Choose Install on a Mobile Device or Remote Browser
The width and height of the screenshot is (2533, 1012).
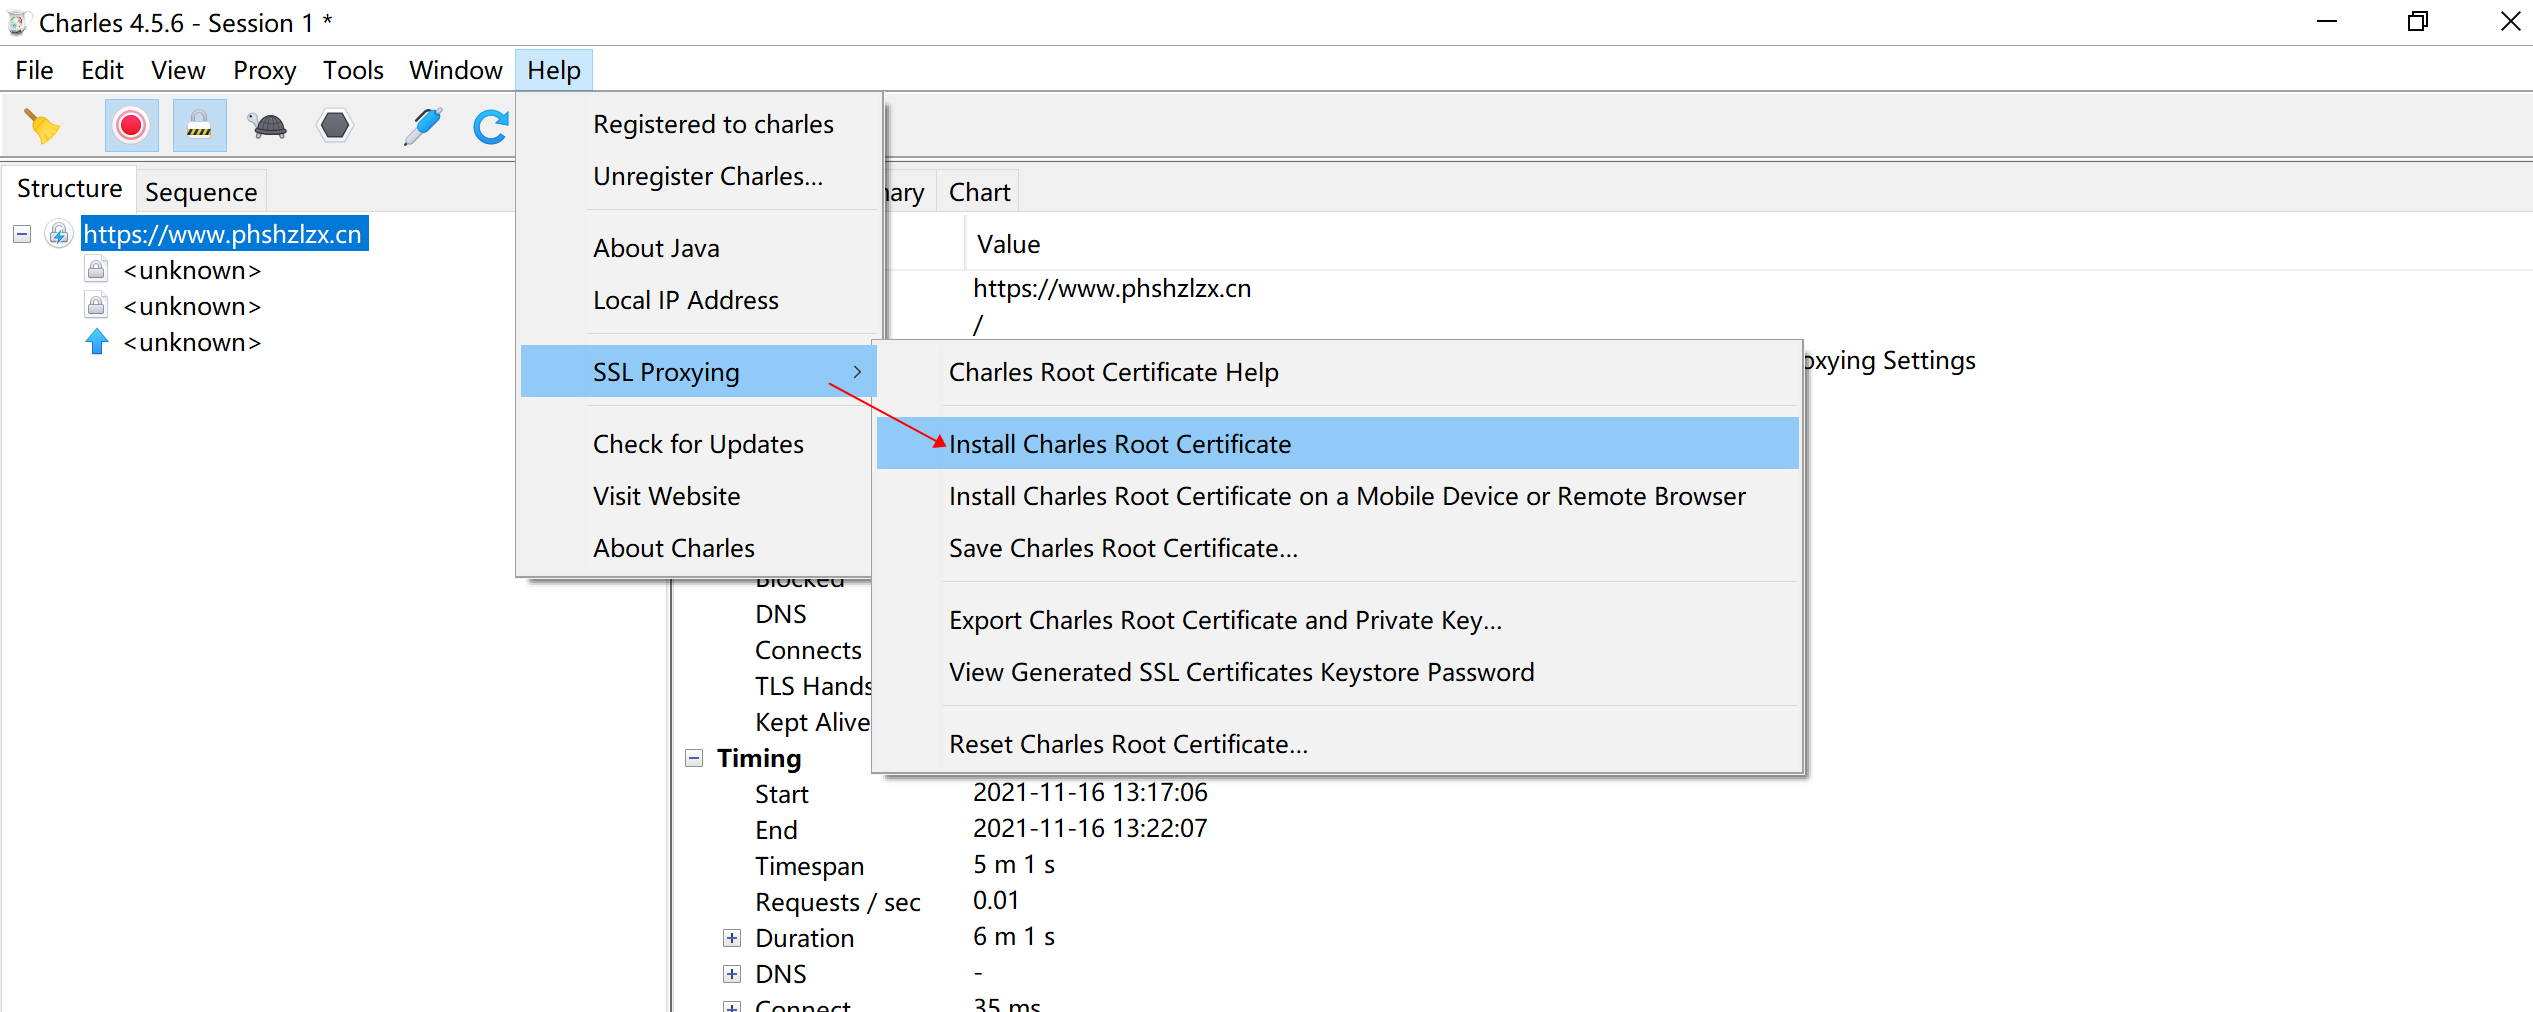1338,496
